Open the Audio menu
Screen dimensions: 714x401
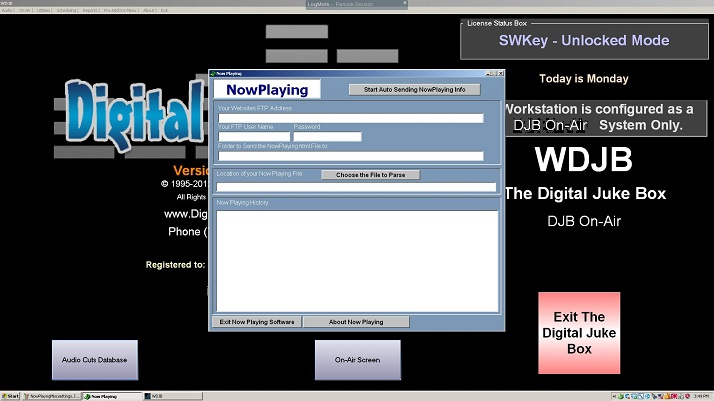[7, 10]
